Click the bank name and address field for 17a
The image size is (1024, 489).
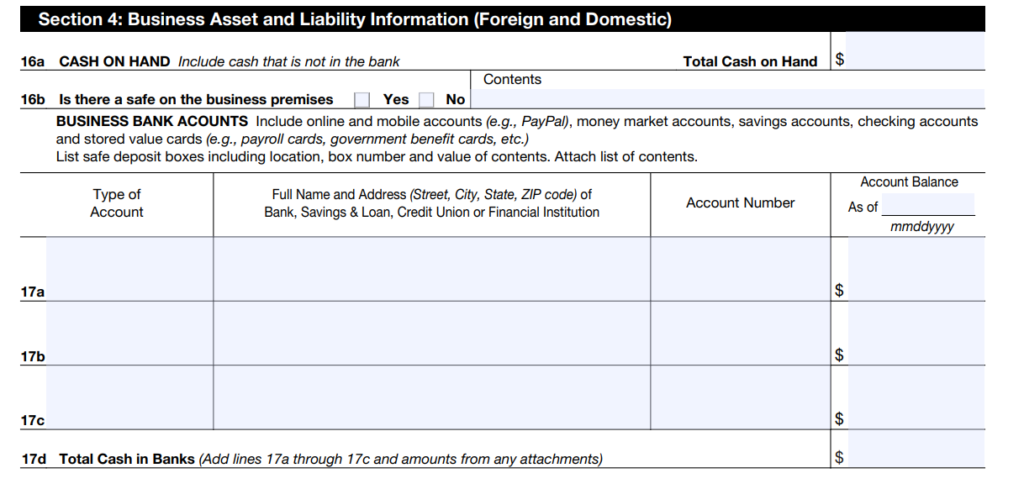click(x=431, y=268)
